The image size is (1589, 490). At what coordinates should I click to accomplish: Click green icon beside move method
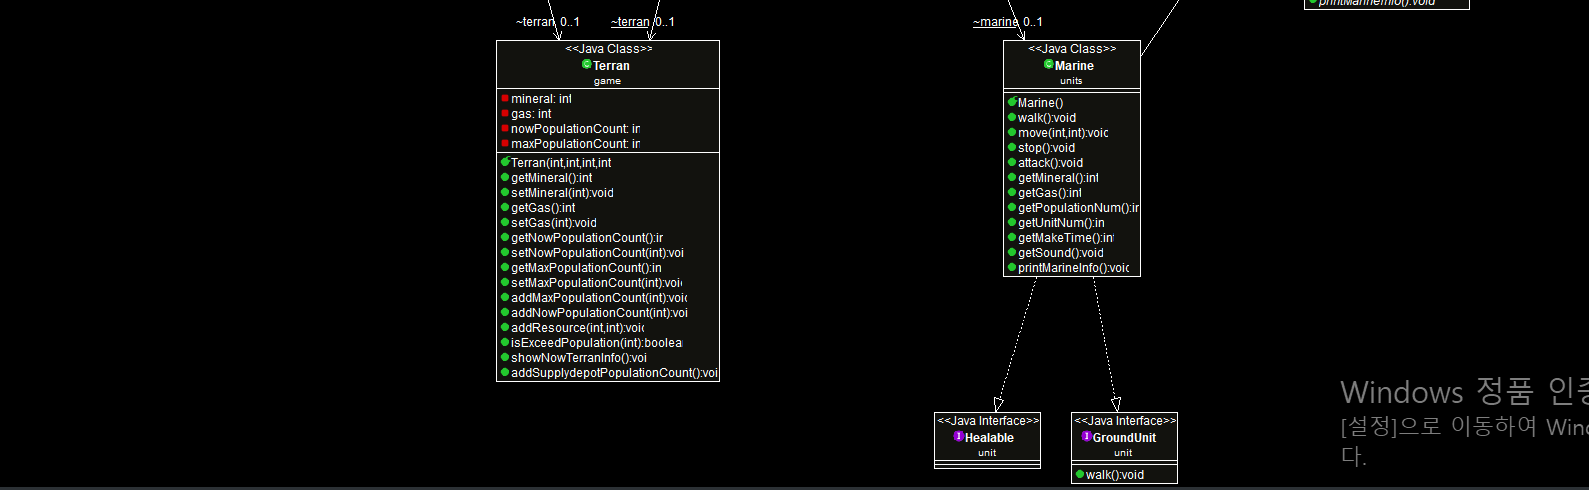click(1012, 133)
